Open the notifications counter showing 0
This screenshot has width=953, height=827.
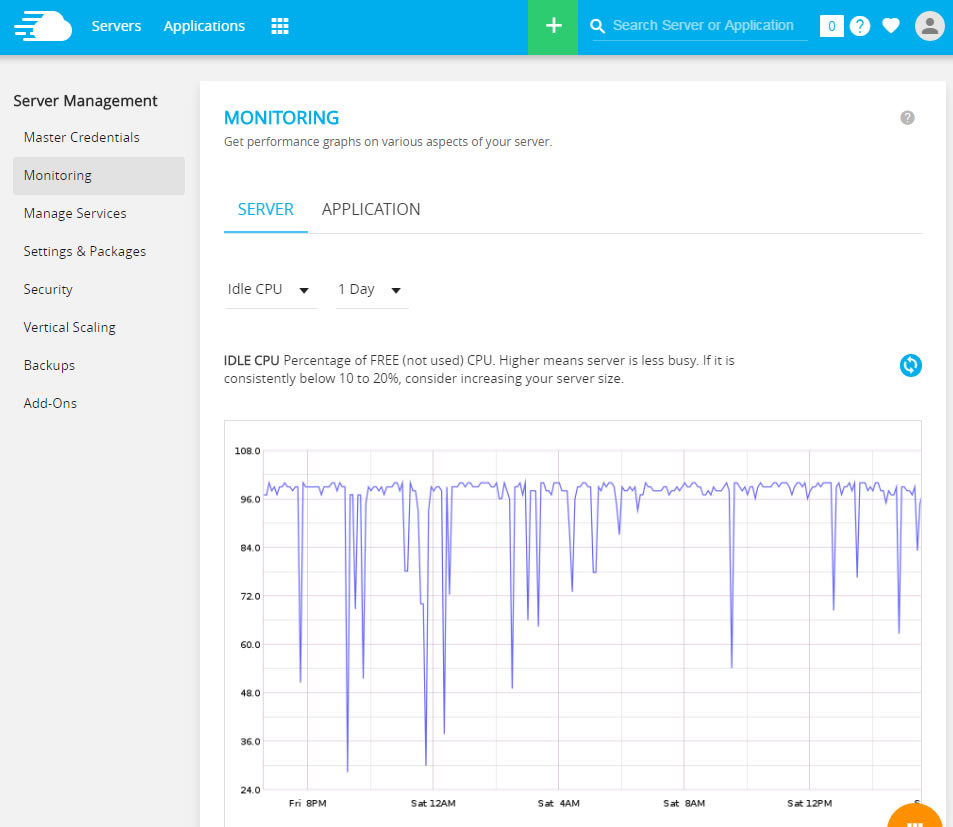click(831, 26)
